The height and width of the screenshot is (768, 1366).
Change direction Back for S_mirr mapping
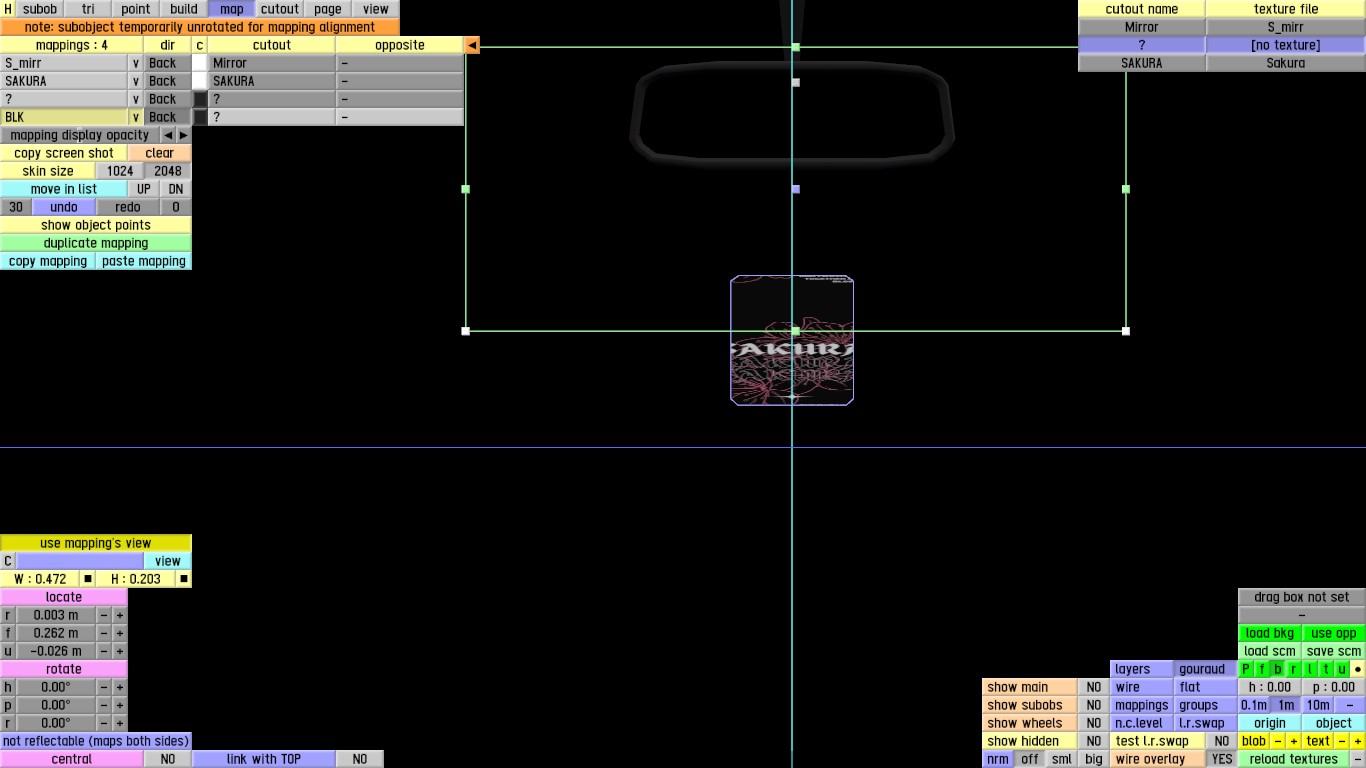pyautogui.click(x=168, y=63)
